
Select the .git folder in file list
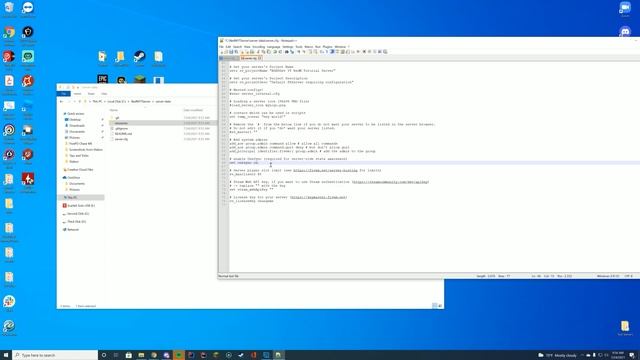click(118, 118)
